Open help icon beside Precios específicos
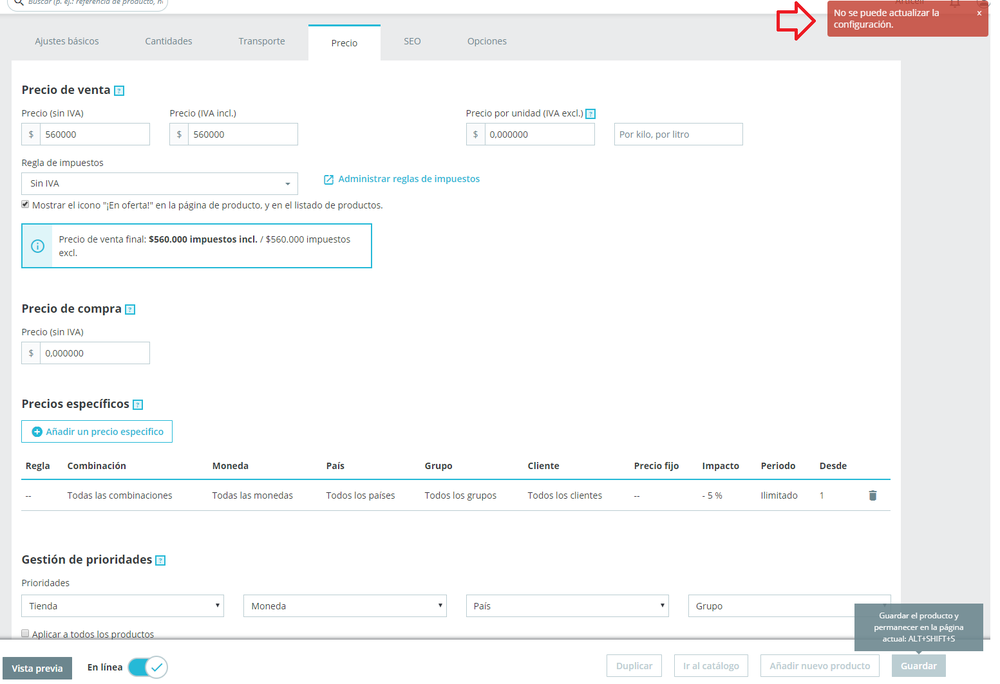 (138, 405)
